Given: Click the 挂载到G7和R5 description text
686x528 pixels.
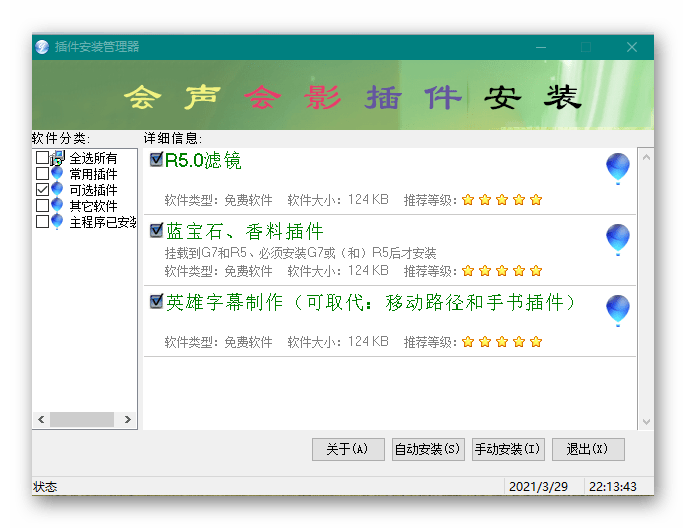Looking at the screenshot, I should tap(300, 253).
